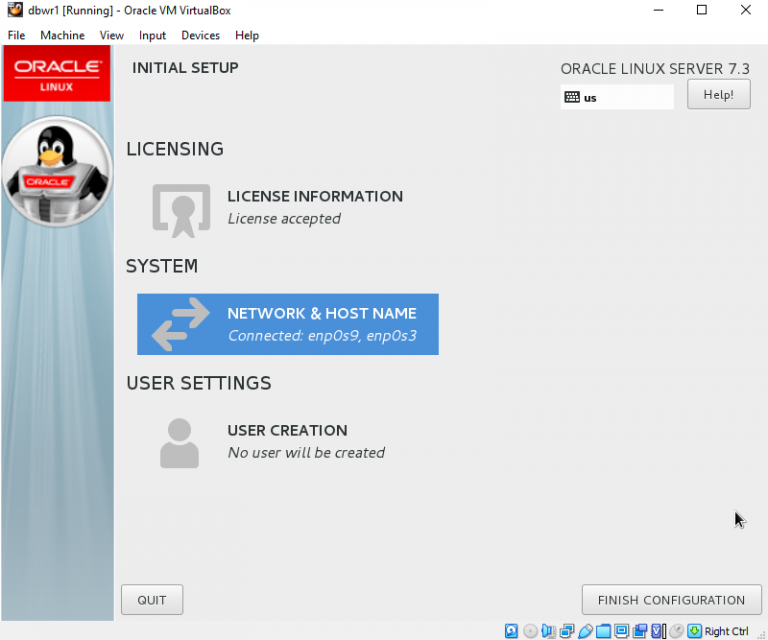Click the hard disk activity status icon
Screen dimensions: 768x640
tap(511, 631)
